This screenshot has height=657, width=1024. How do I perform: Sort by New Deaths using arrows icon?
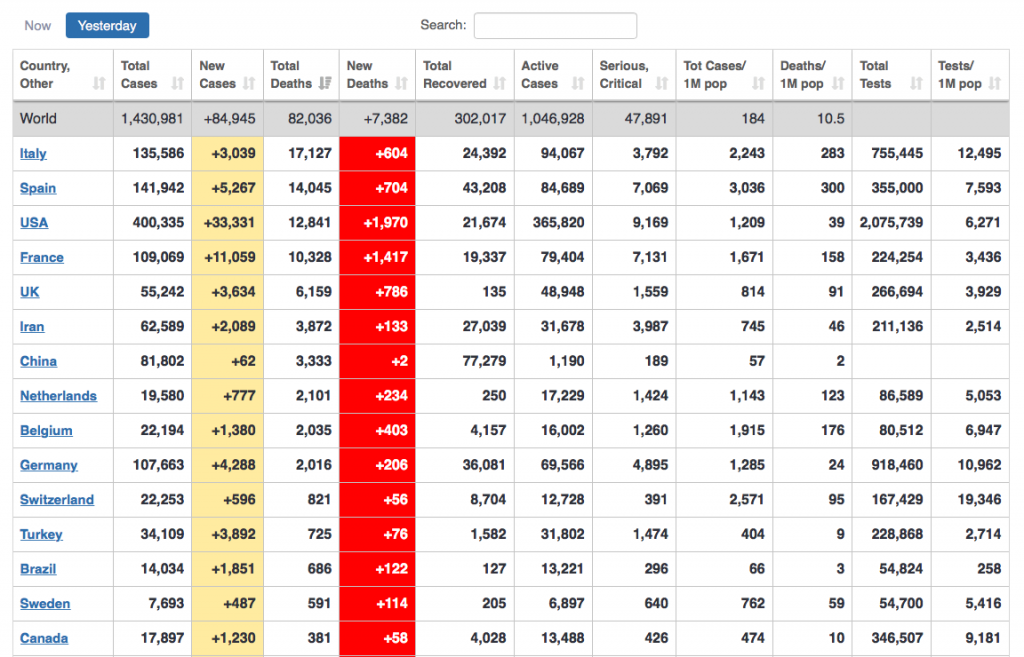(x=401, y=84)
